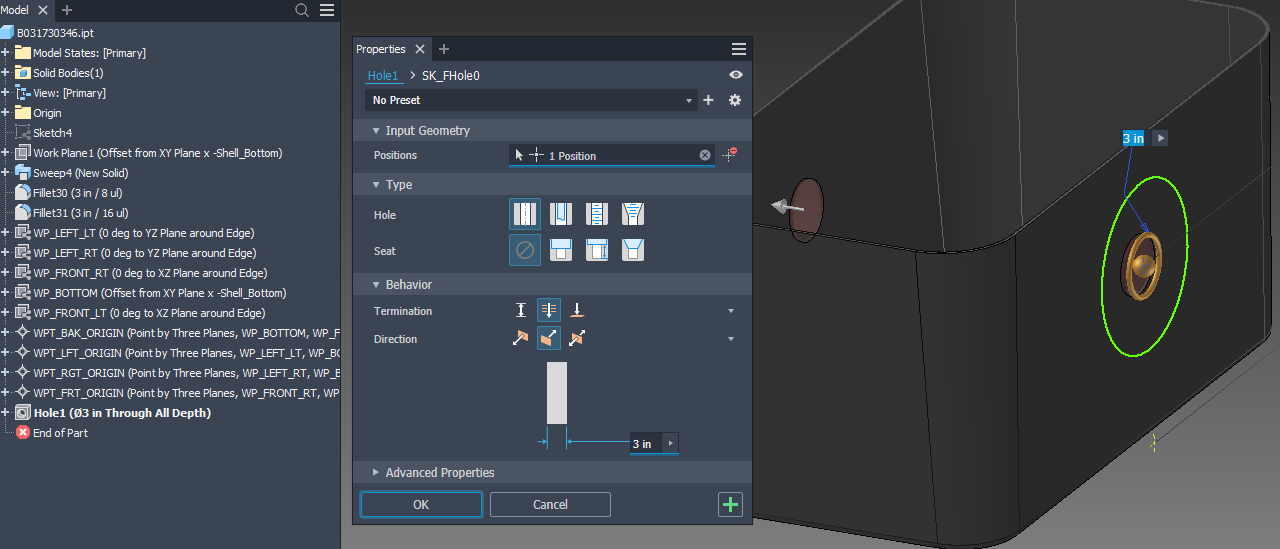The width and height of the screenshot is (1280, 549).
Task: Select the tapped hole type icon
Action: 597,214
